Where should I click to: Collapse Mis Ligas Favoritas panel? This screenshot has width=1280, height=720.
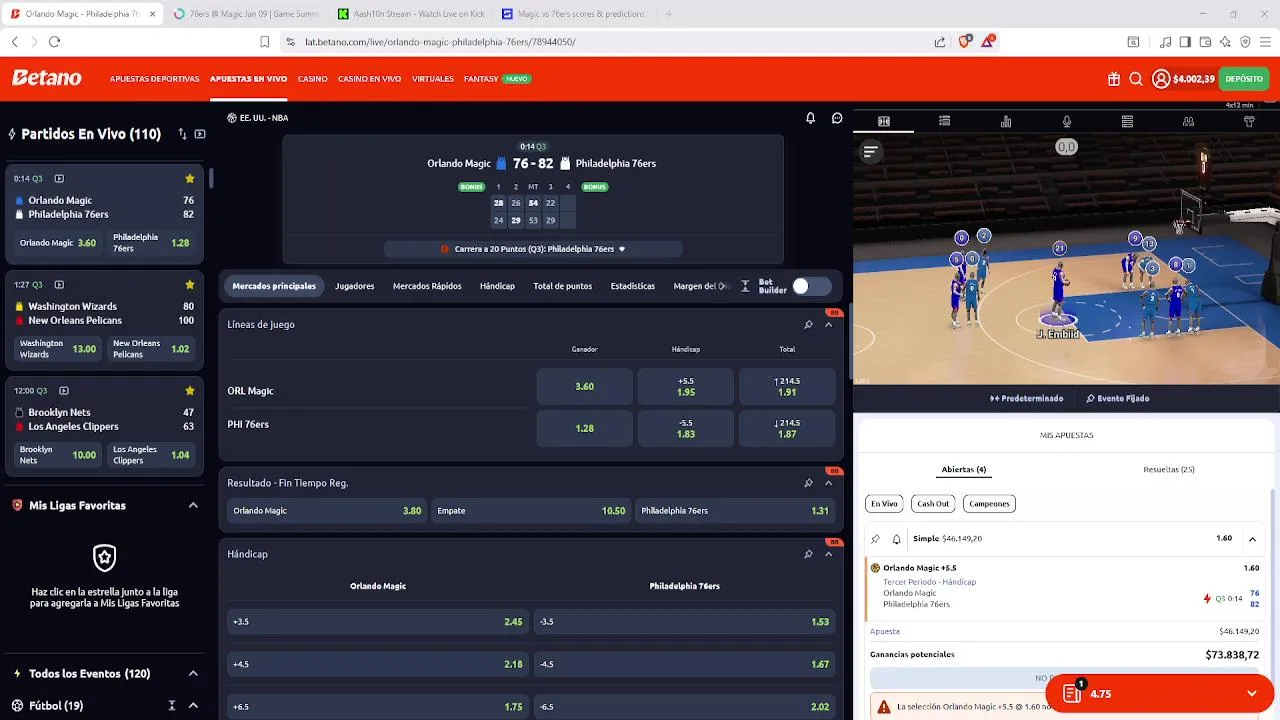(193, 506)
